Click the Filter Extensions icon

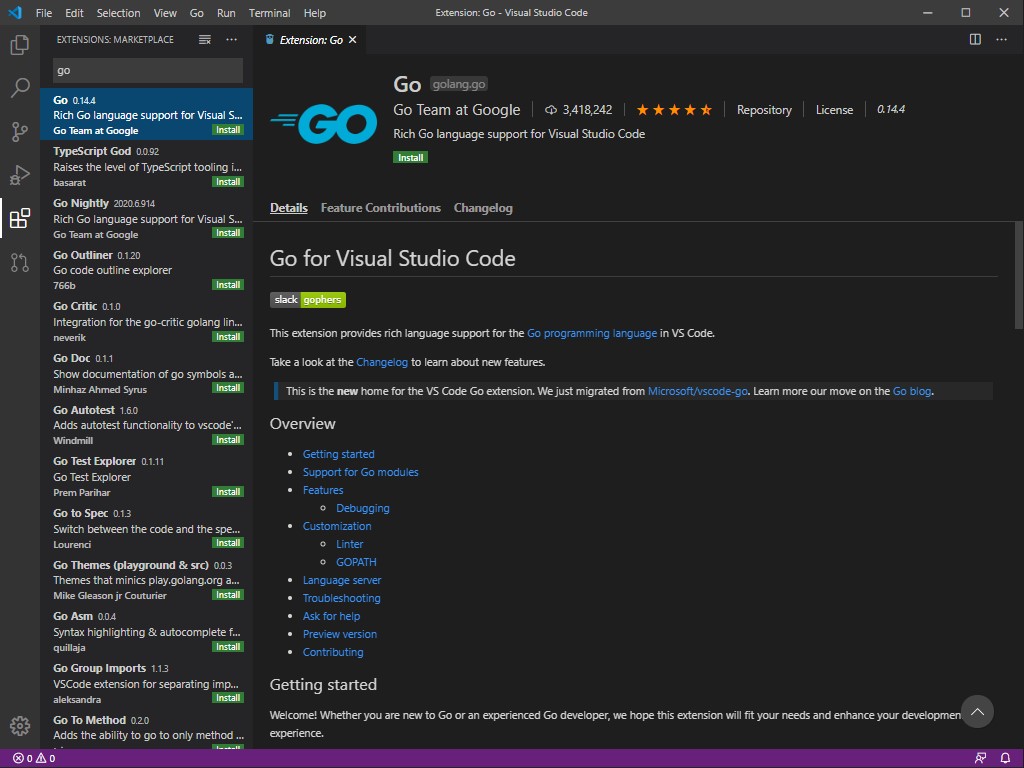(204, 40)
